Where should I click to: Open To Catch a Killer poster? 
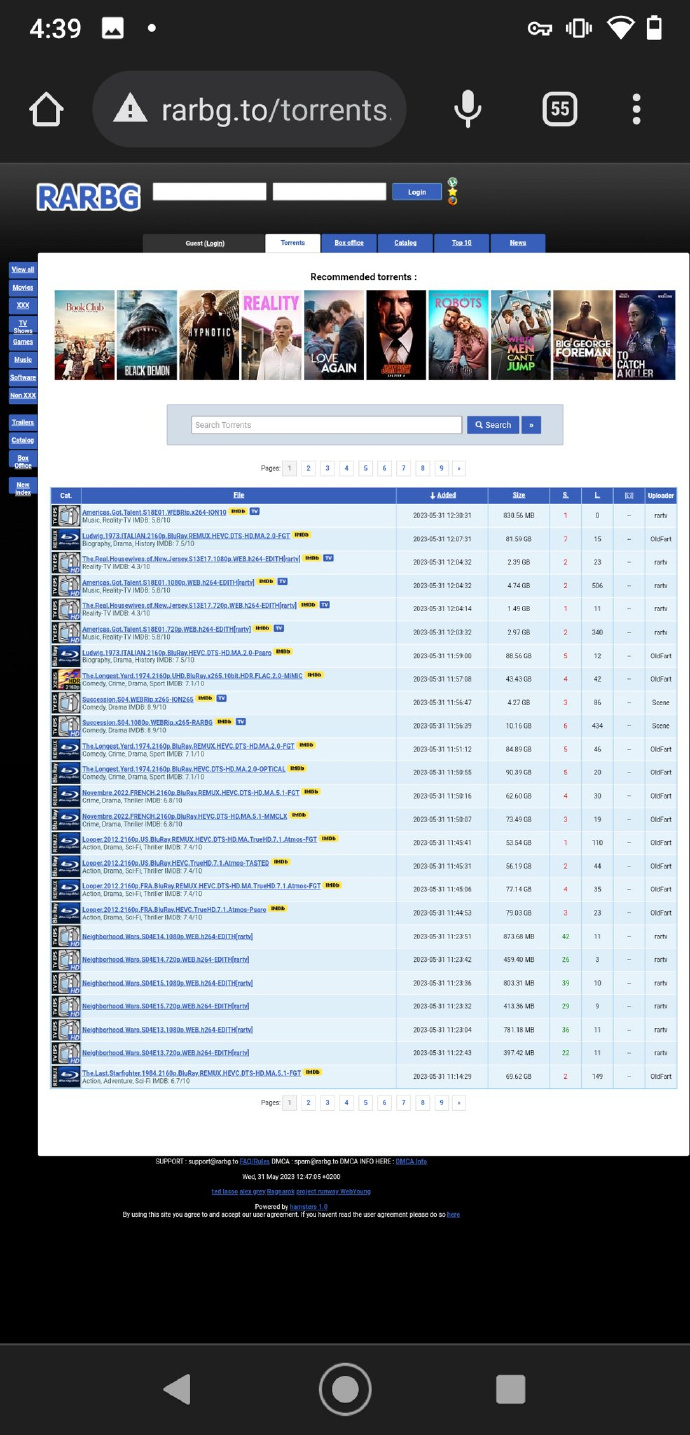645,335
